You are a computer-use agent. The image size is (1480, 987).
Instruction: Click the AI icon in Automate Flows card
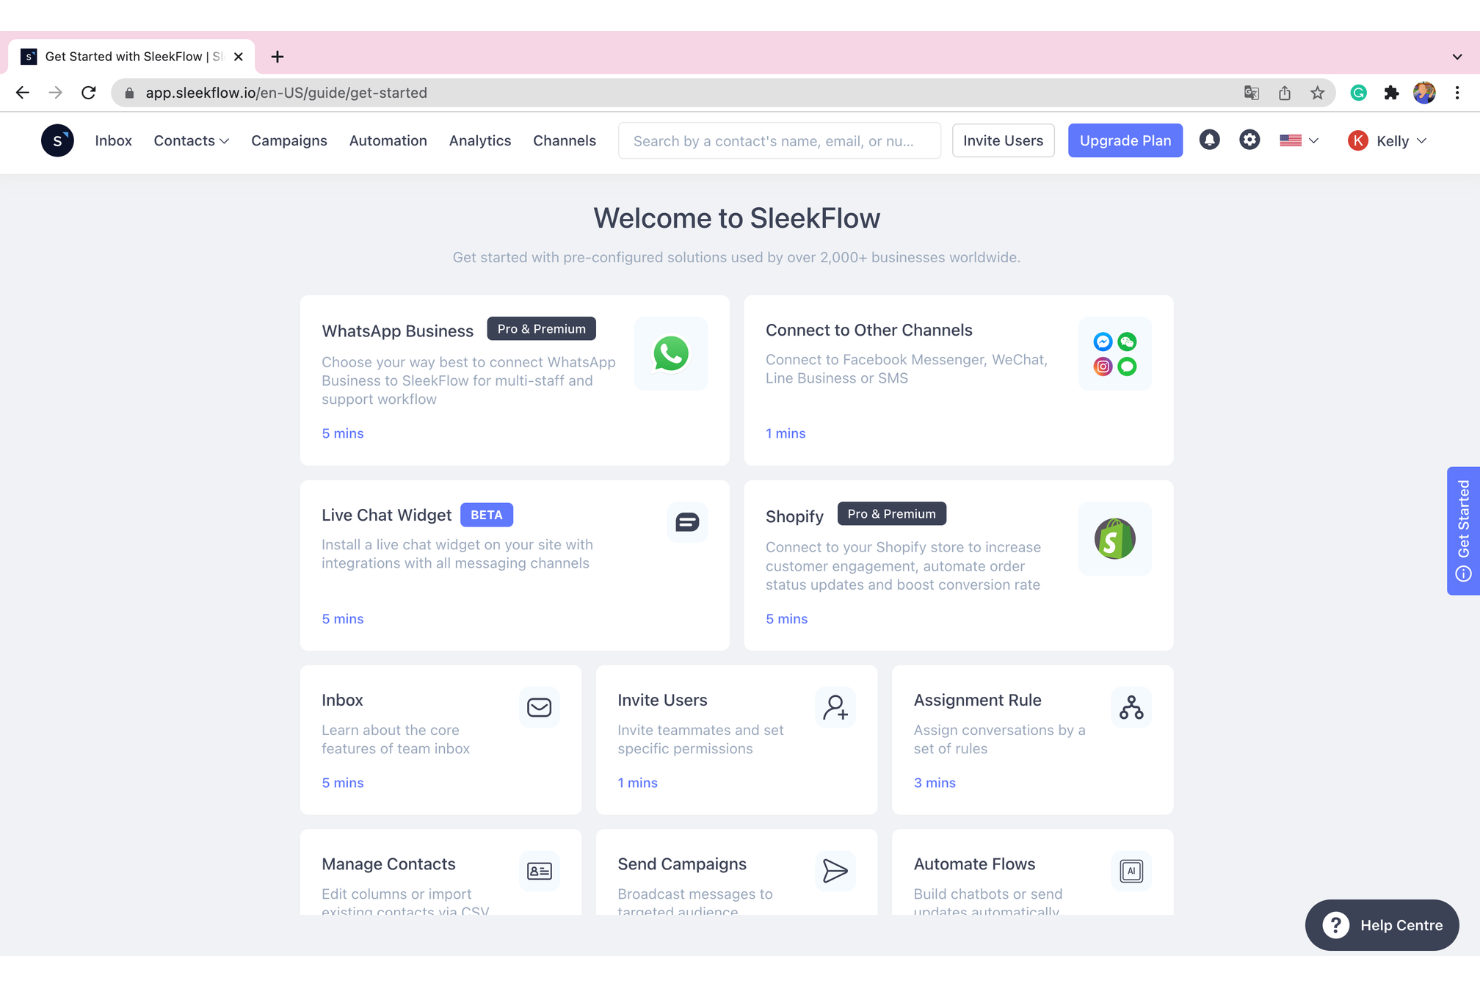pyautogui.click(x=1131, y=871)
